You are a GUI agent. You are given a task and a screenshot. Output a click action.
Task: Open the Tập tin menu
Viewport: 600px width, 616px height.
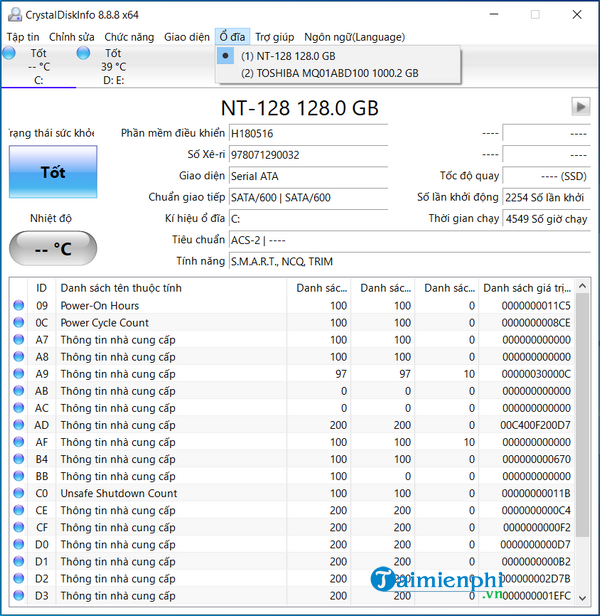(x=23, y=37)
